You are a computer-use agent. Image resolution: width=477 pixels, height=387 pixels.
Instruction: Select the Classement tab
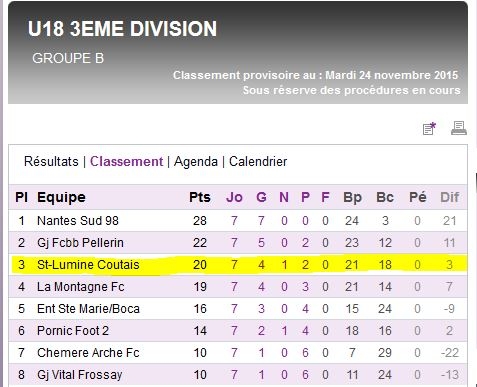127,161
